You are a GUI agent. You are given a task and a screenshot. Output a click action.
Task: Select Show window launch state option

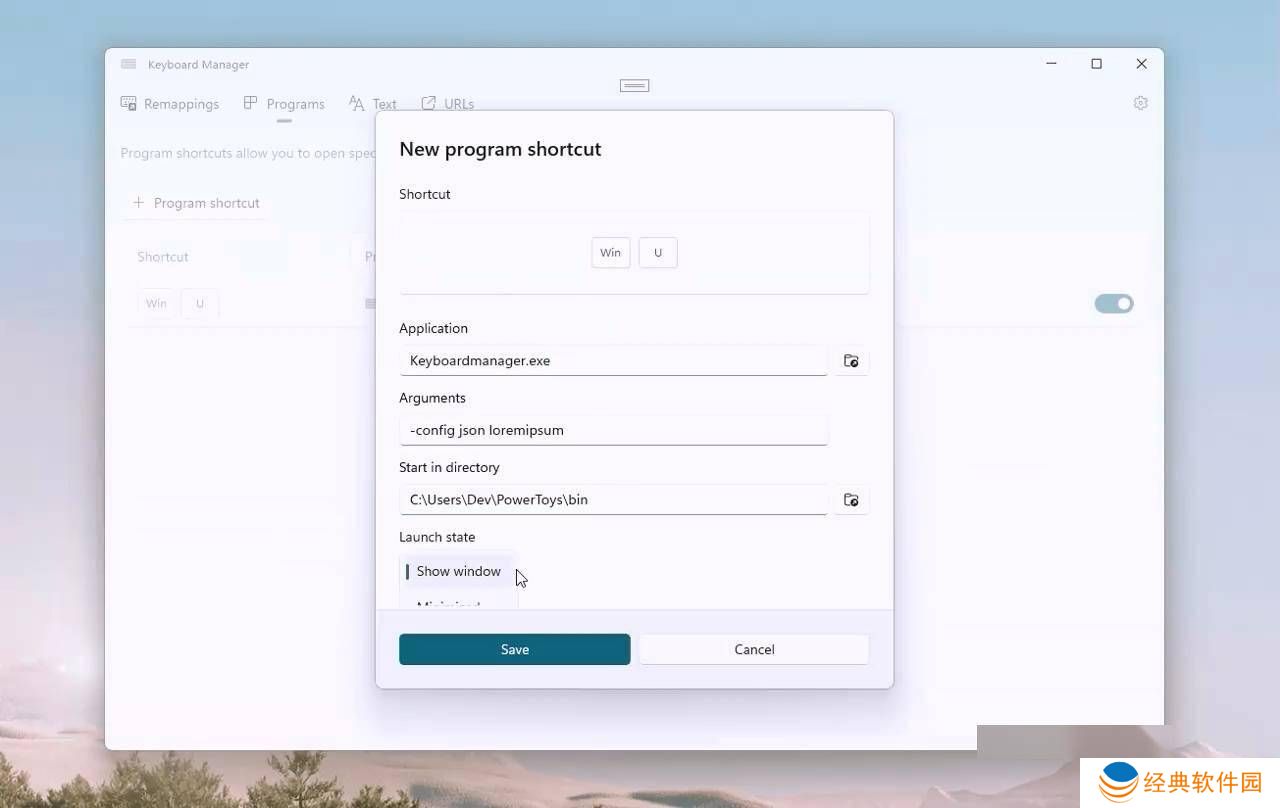pyautogui.click(x=458, y=571)
